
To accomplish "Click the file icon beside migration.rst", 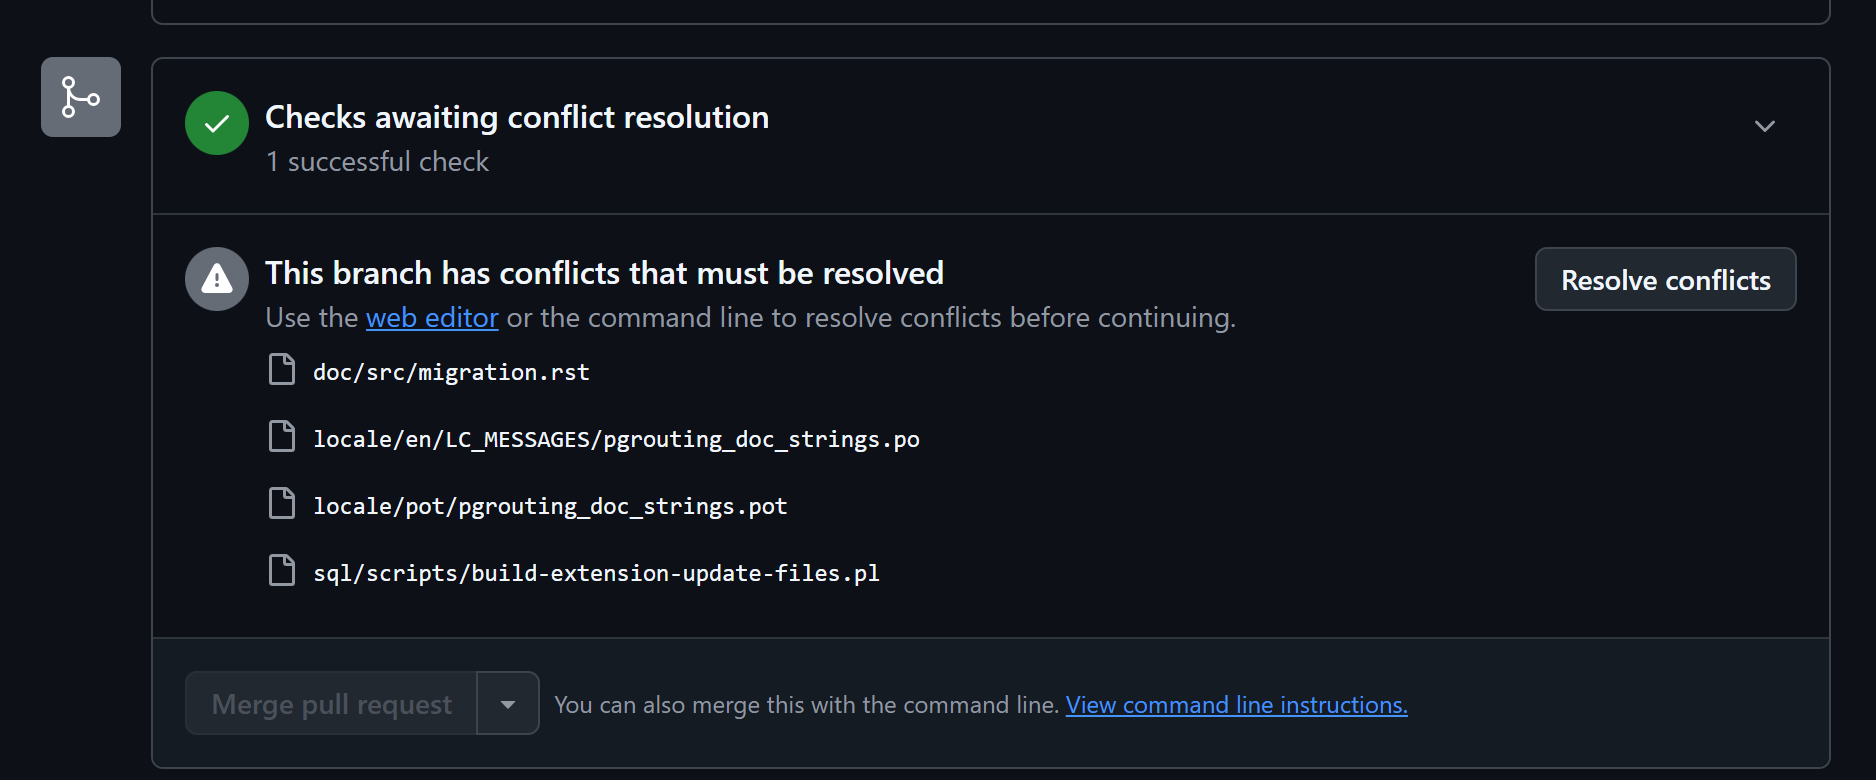I will coord(282,369).
